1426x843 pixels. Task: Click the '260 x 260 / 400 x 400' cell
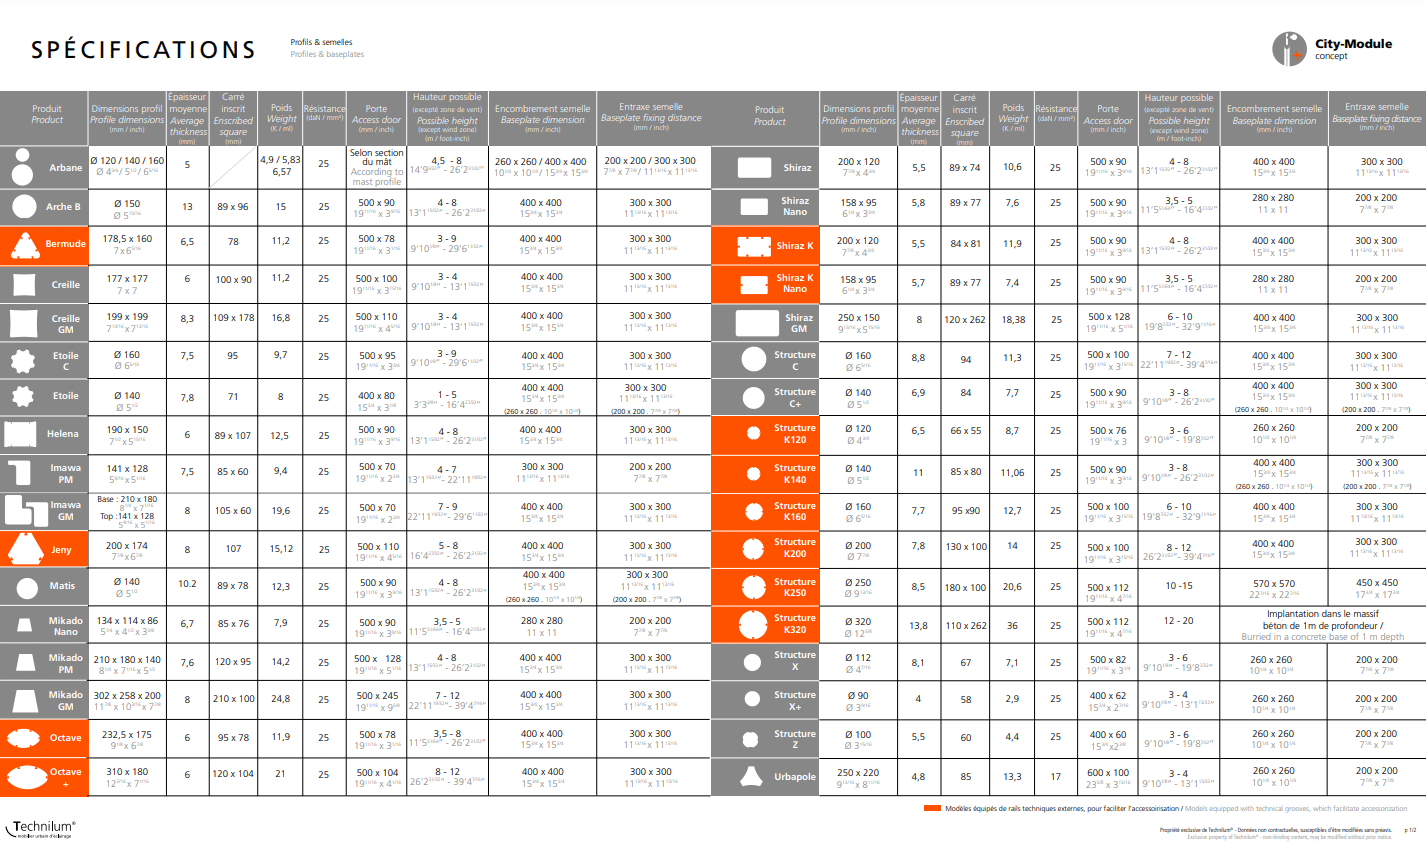click(541, 161)
